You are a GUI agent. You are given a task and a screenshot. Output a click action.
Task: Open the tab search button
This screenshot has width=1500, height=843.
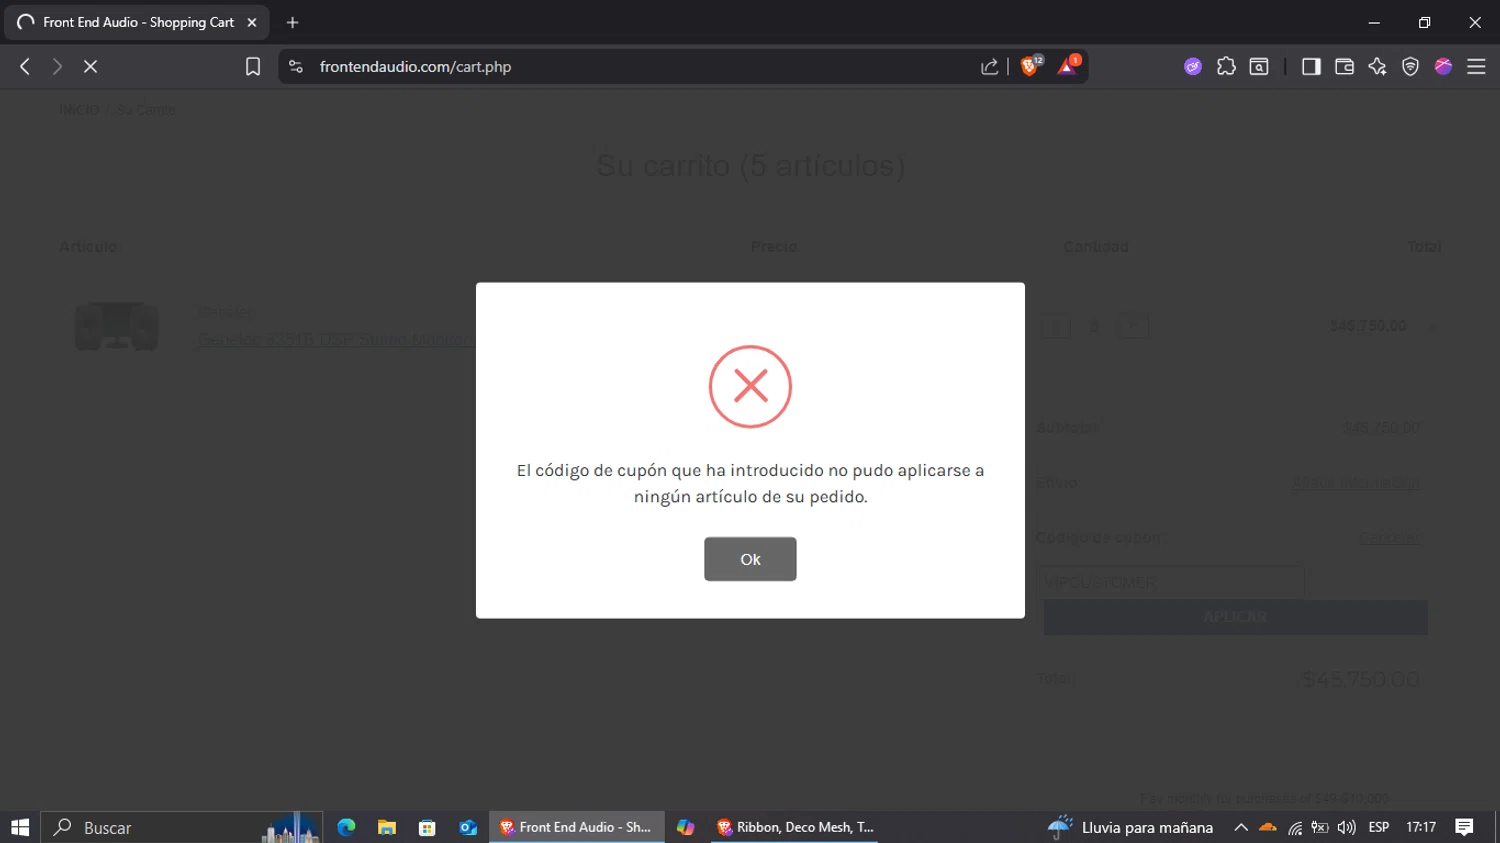(1259, 66)
